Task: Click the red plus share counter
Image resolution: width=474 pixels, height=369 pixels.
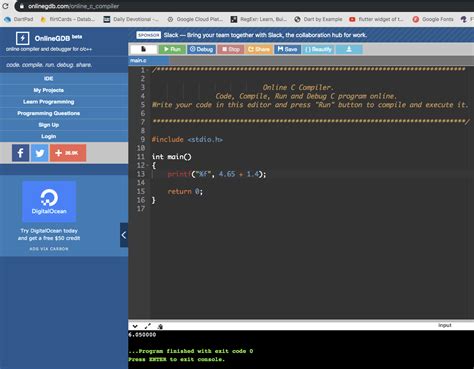Action: point(68,153)
